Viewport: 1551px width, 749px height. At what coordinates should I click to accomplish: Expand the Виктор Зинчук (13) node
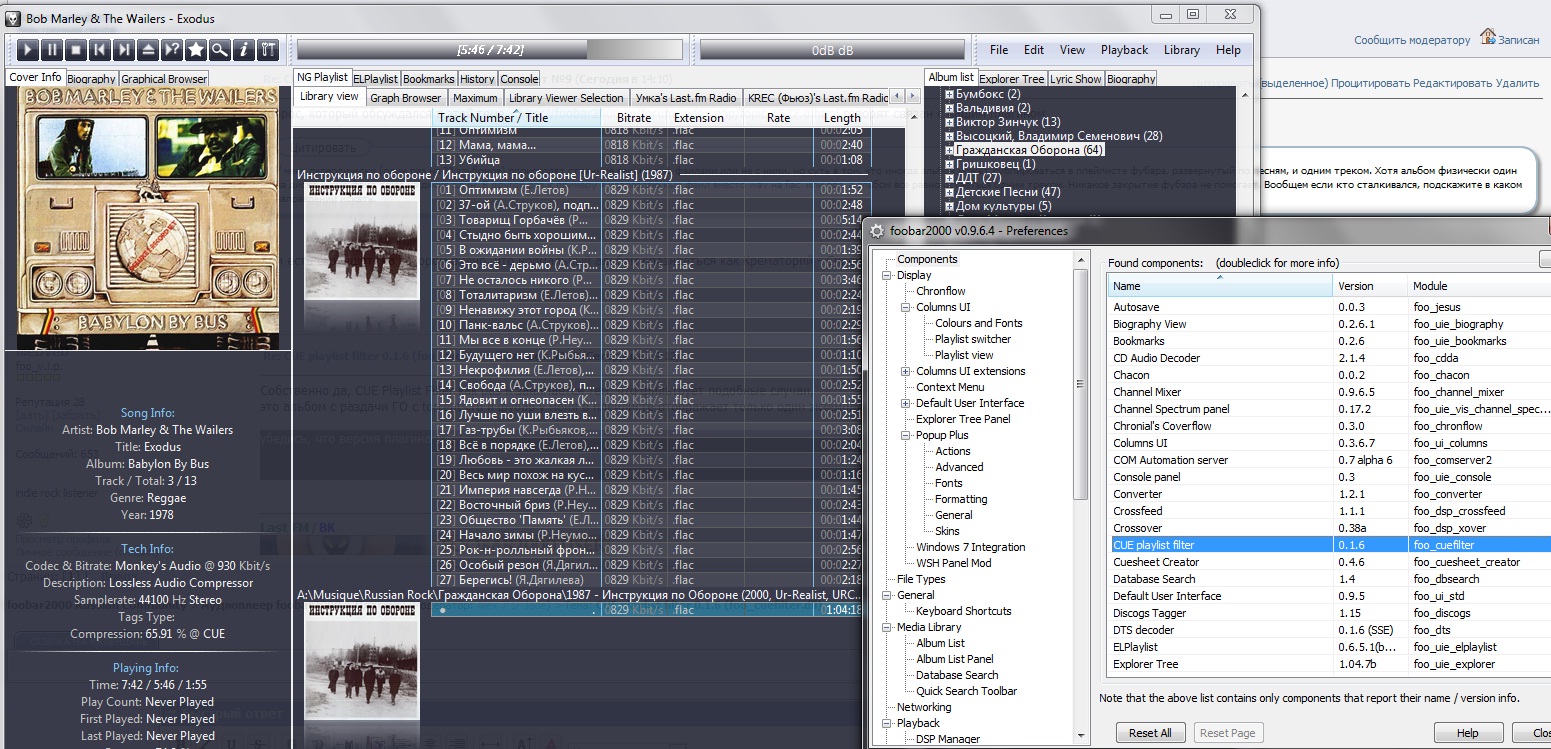tap(949, 122)
